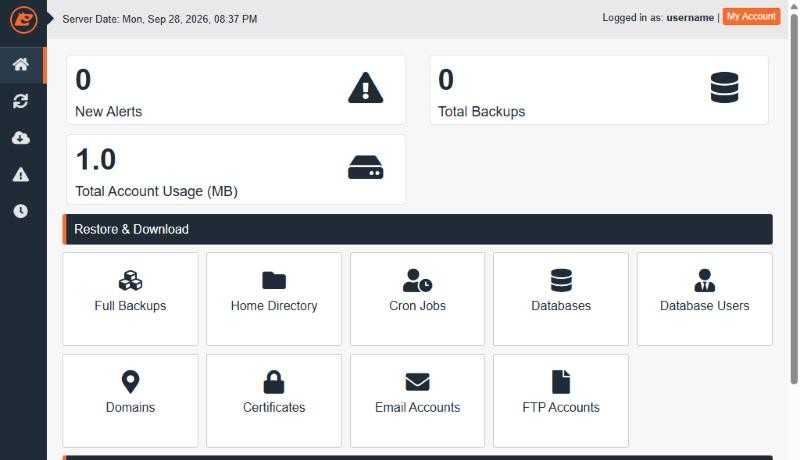Image resolution: width=800 pixels, height=460 pixels.
Task: Open the Databases label
Action: click(x=561, y=305)
